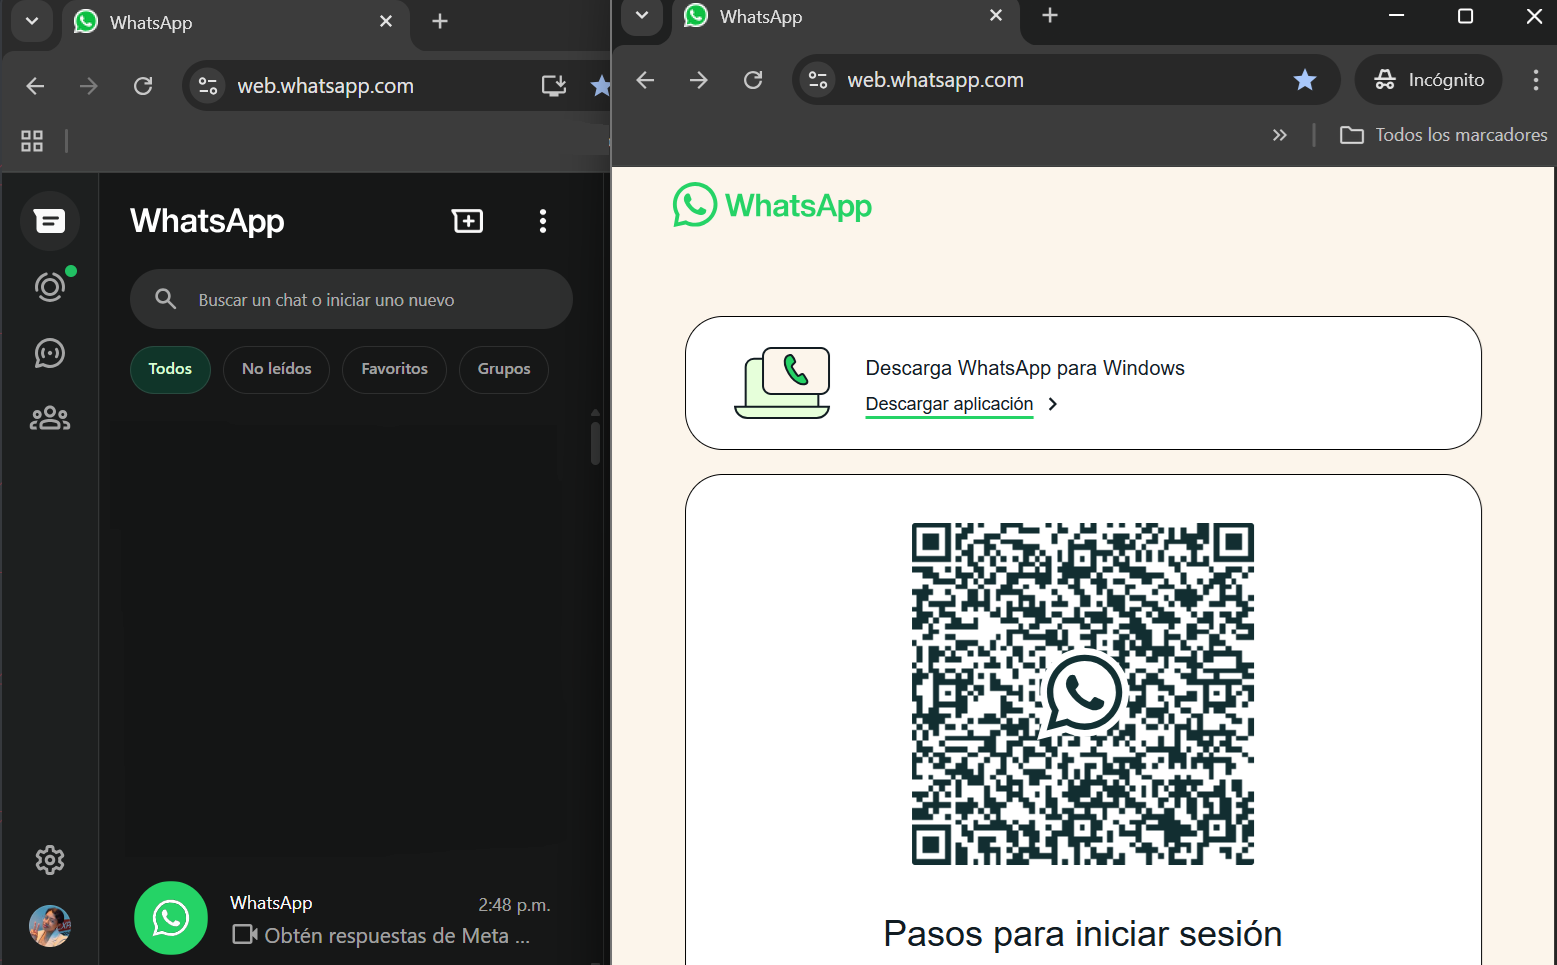Click the chat list scrollbar

(x=595, y=443)
